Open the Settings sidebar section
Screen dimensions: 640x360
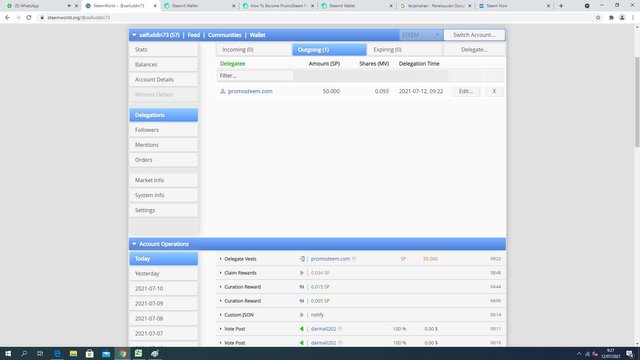[164, 210]
